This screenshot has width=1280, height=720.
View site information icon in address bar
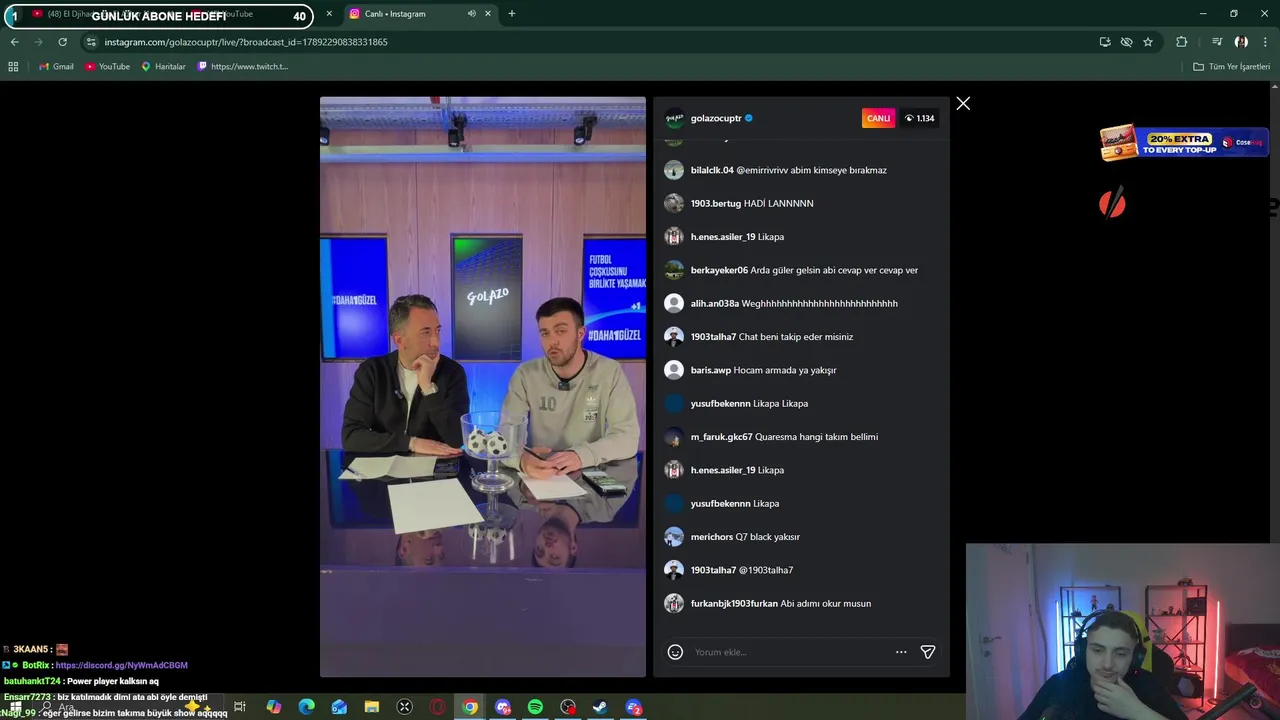[91, 42]
